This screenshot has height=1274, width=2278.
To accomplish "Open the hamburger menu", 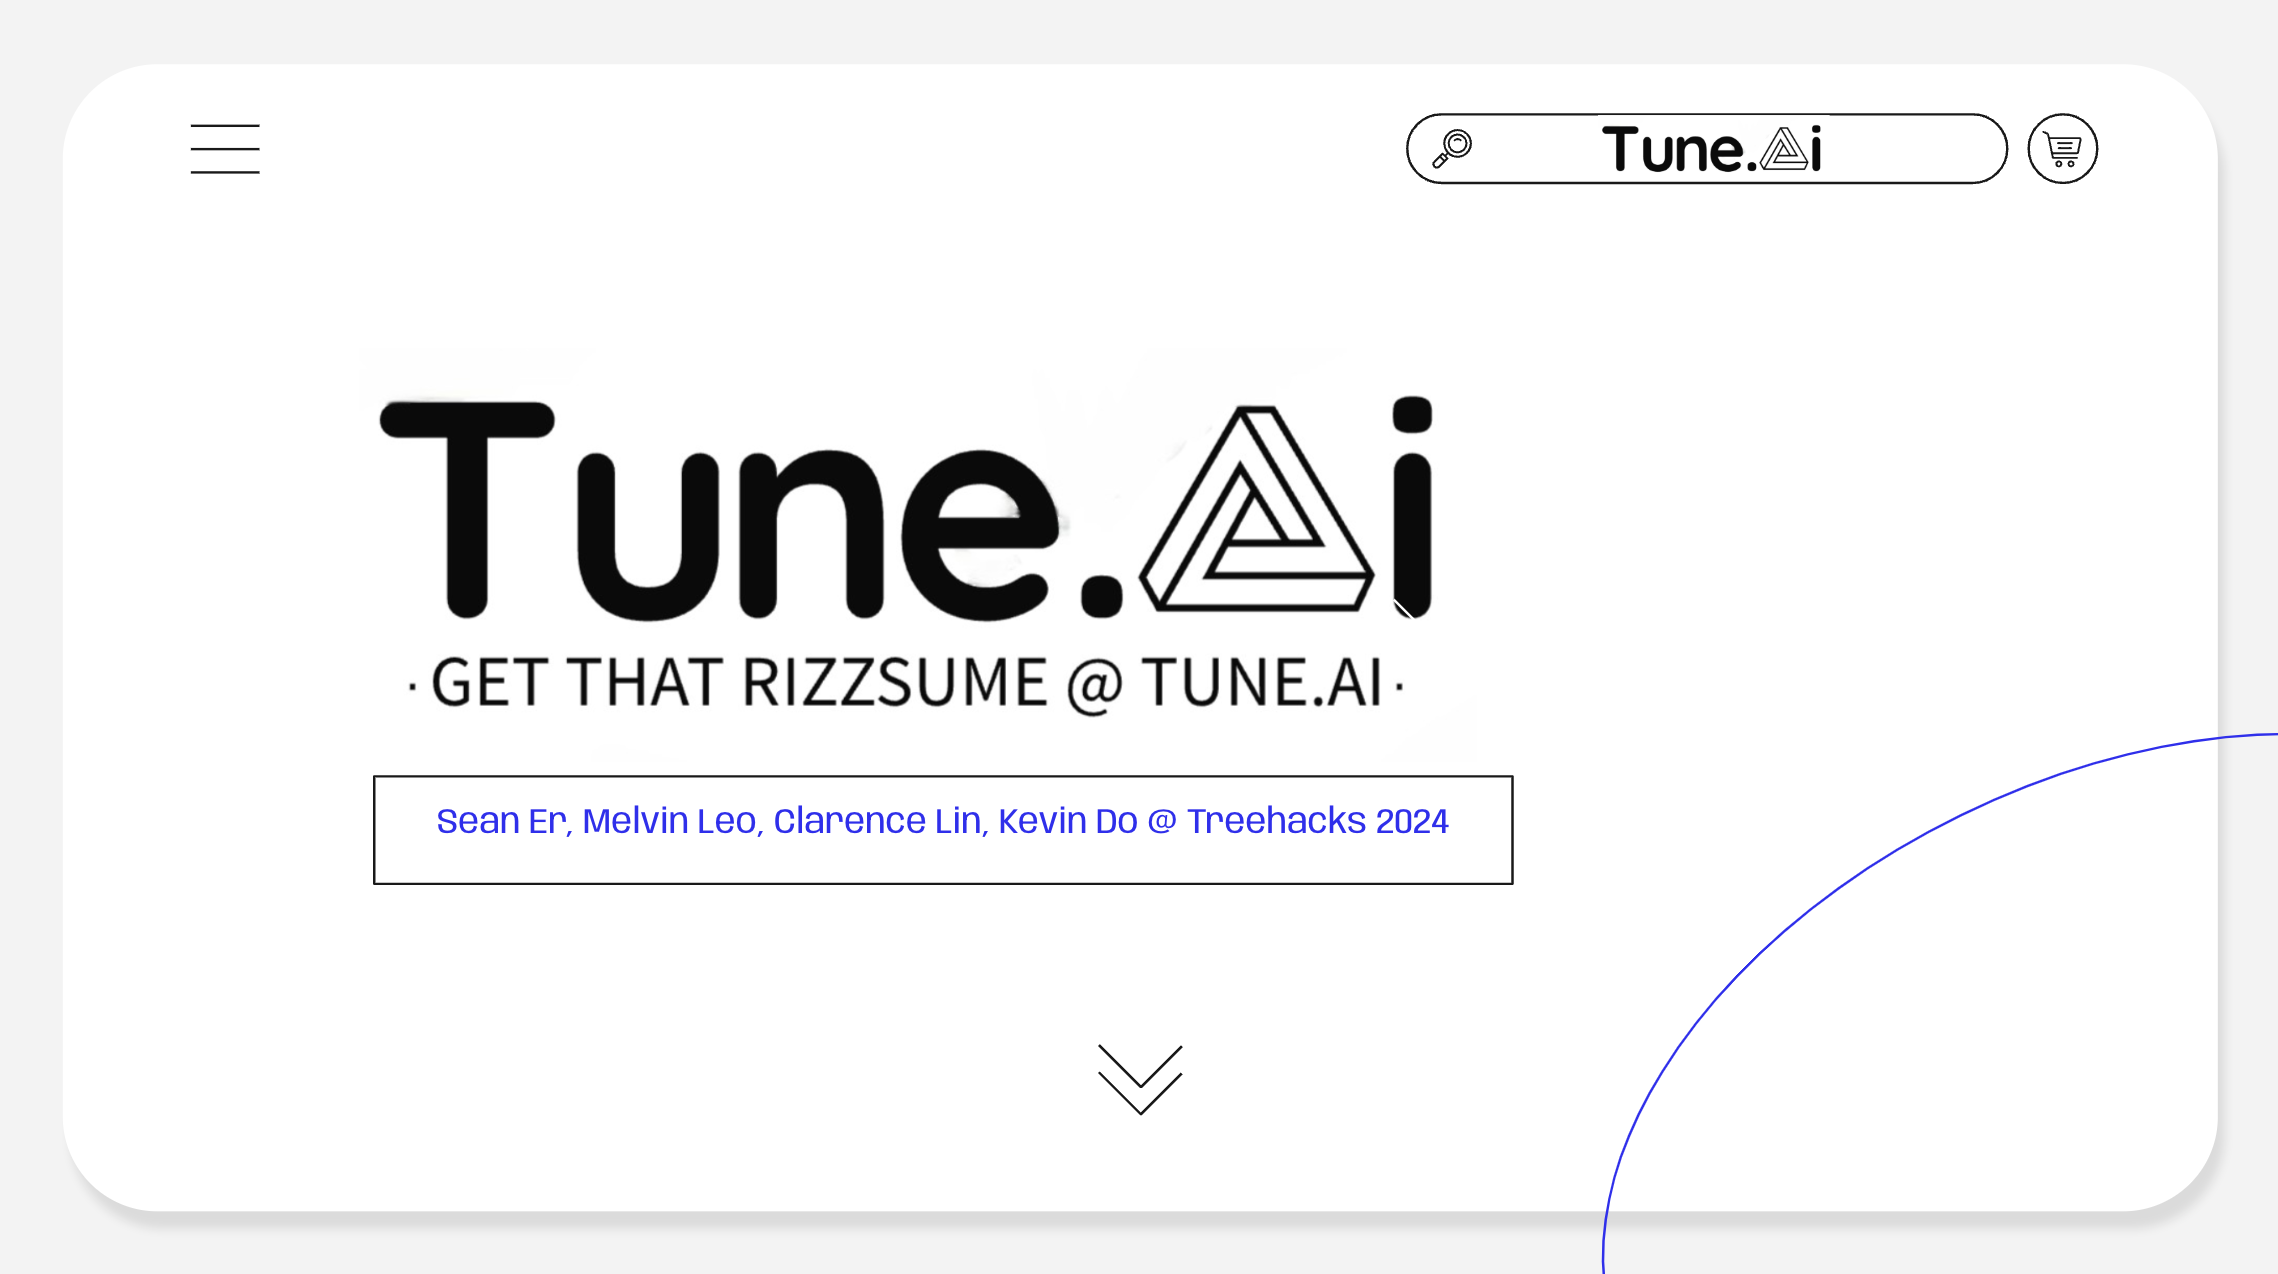I will pyautogui.click(x=225, y=149).
